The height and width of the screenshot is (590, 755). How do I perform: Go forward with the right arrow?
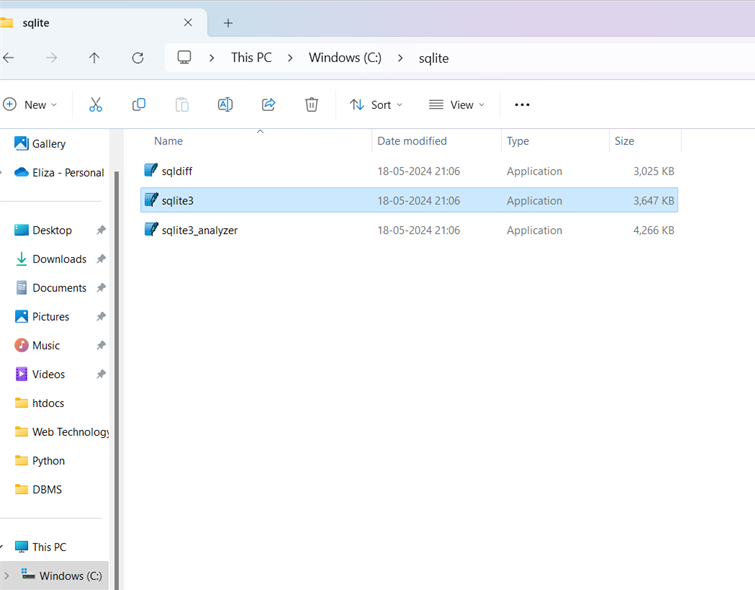(x=51, y=58)
